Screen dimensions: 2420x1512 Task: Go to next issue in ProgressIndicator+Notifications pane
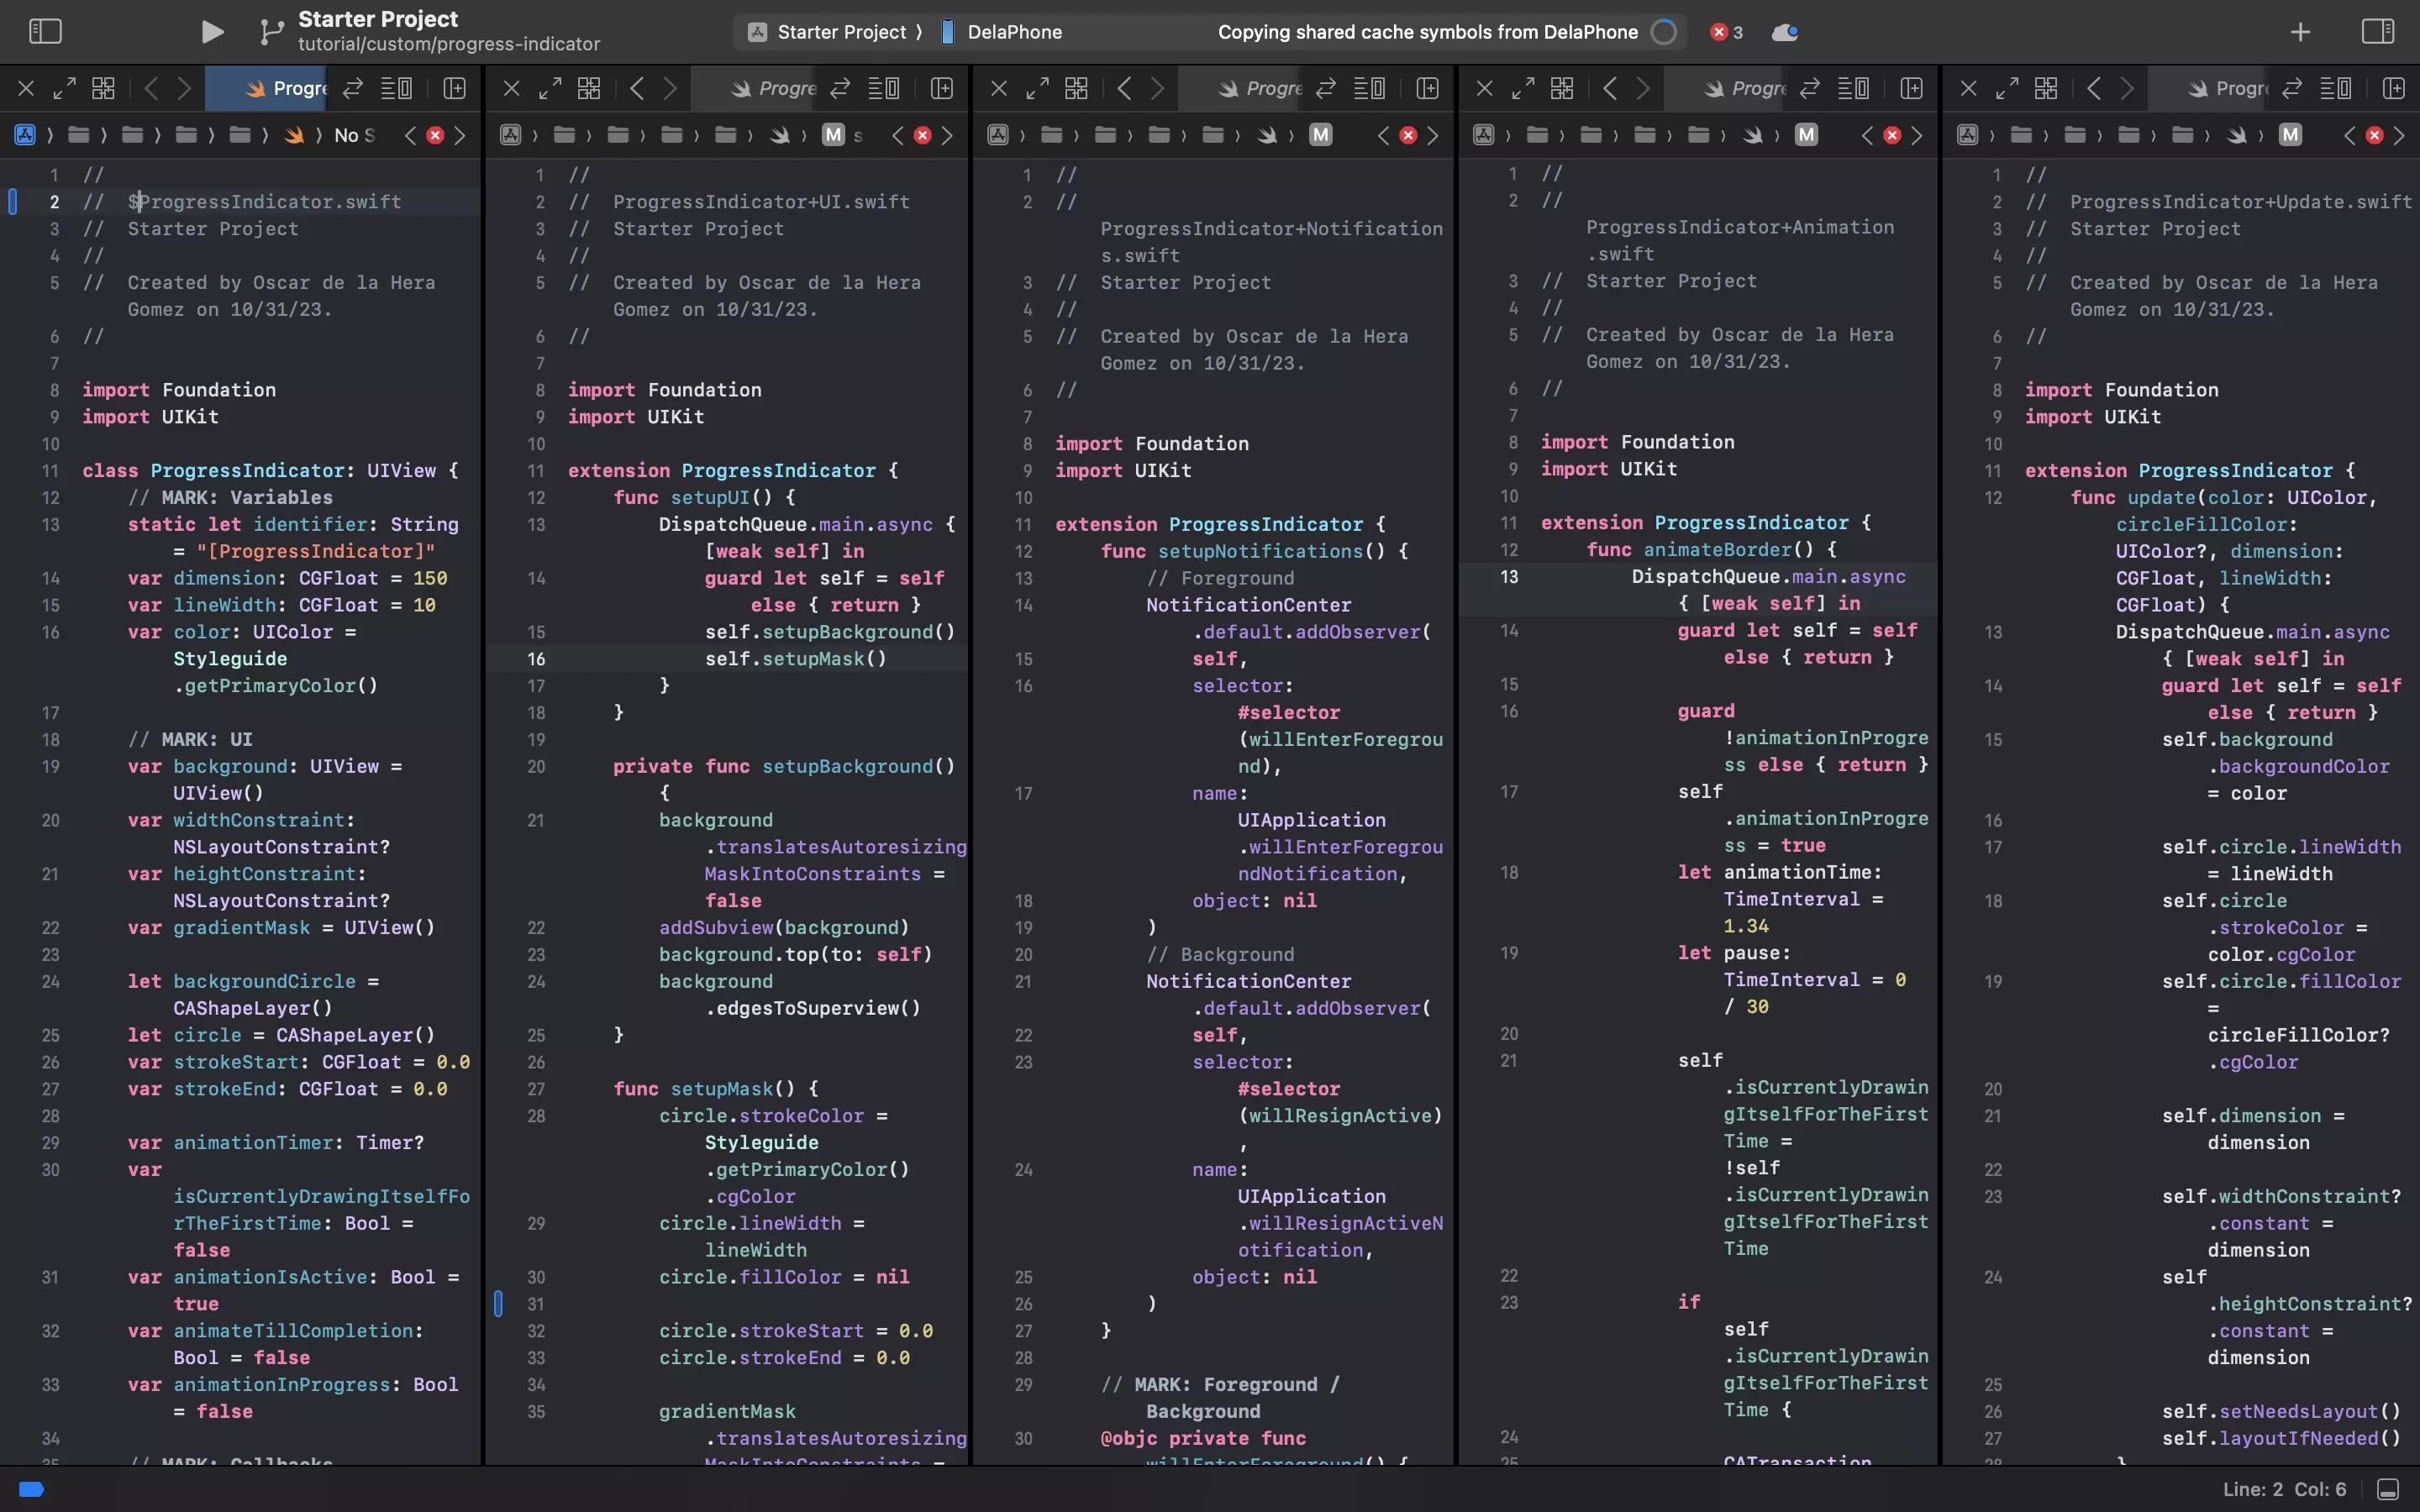(1433, 134)
